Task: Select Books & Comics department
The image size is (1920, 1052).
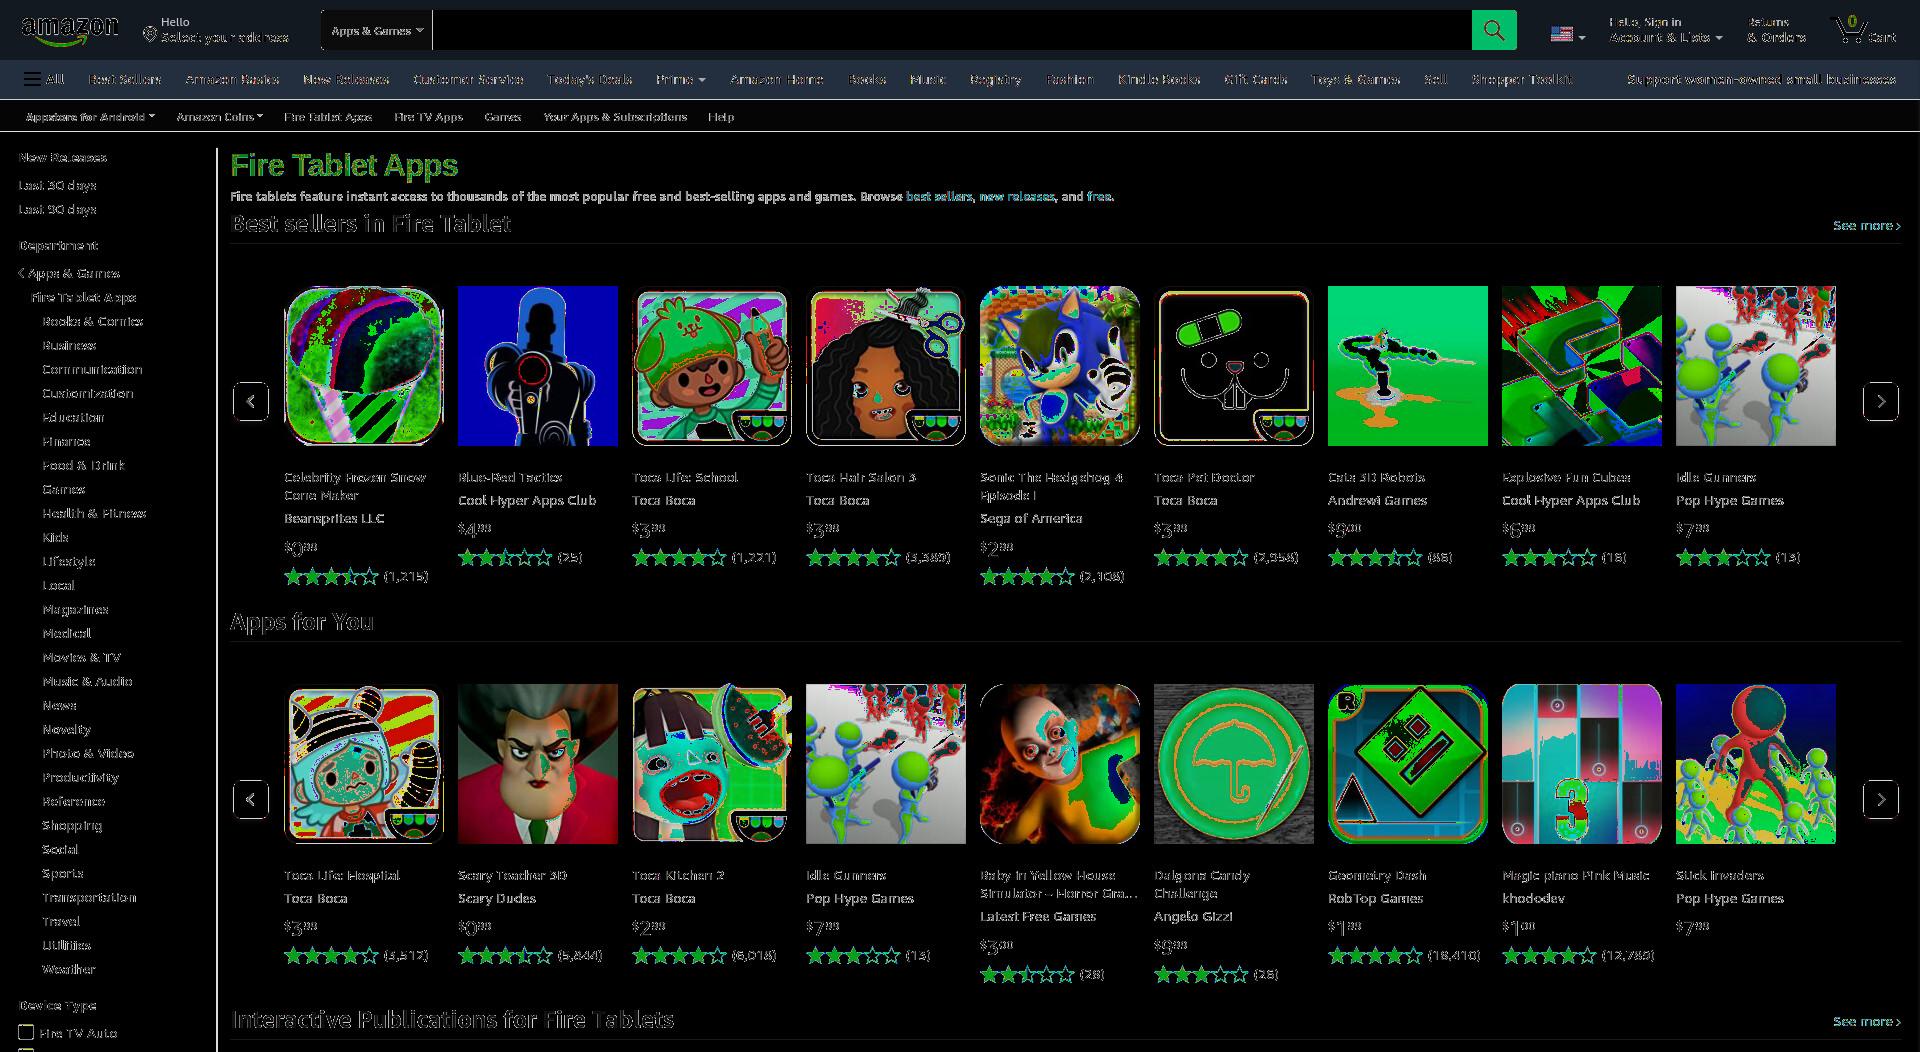Action: 92,321
